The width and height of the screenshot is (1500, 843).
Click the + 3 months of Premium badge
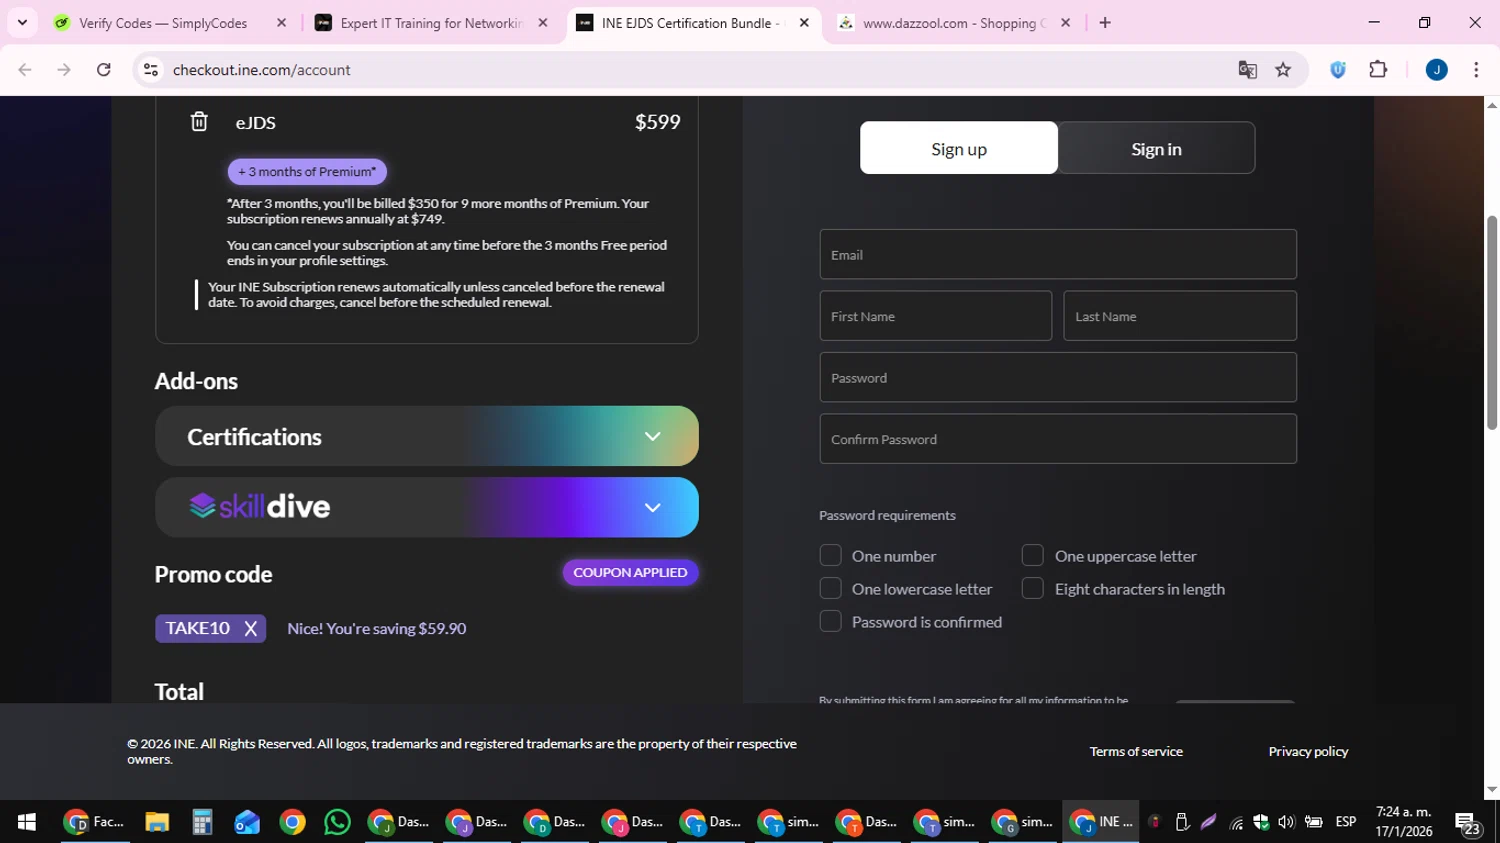click(x=307, y=171)
